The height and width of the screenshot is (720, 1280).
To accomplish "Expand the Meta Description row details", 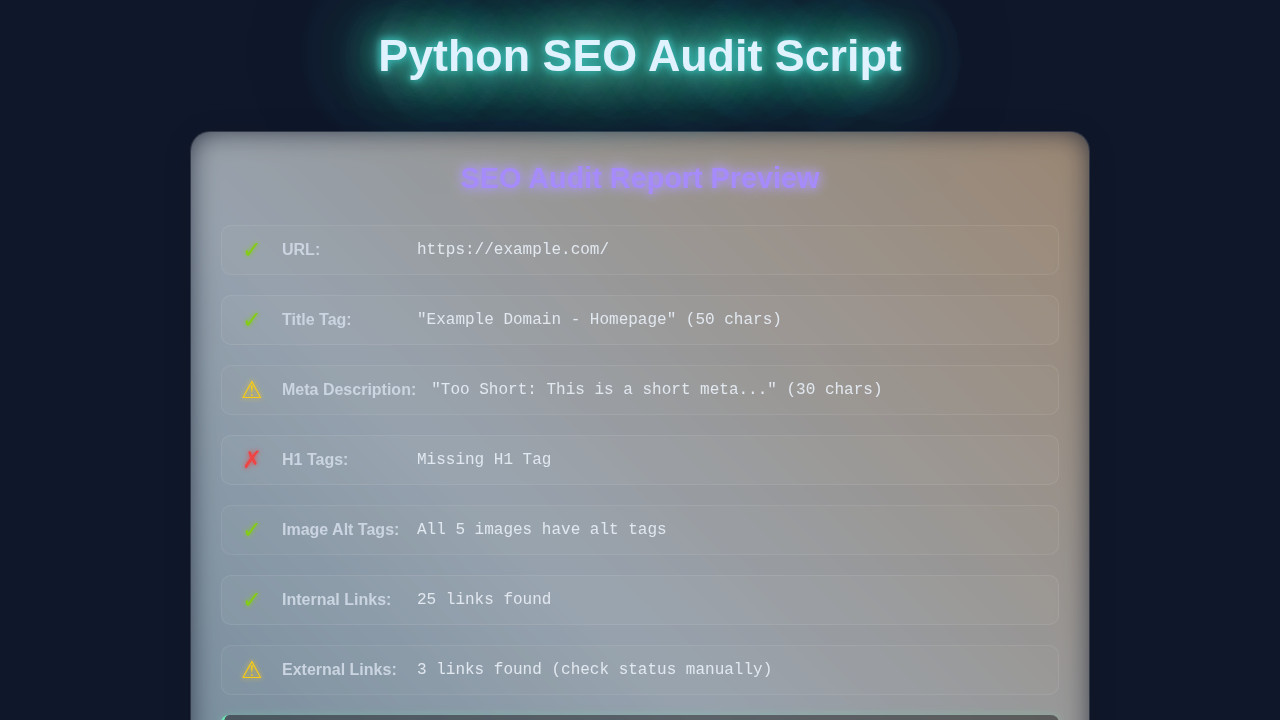I will pyautogui.click(x=640, y=390).
